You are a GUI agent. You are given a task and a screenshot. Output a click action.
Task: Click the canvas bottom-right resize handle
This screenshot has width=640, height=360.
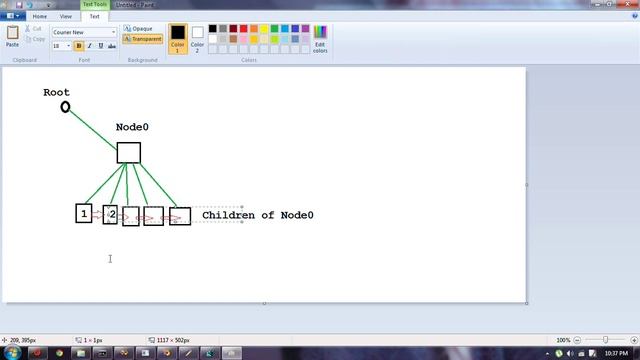coord(527,303)
